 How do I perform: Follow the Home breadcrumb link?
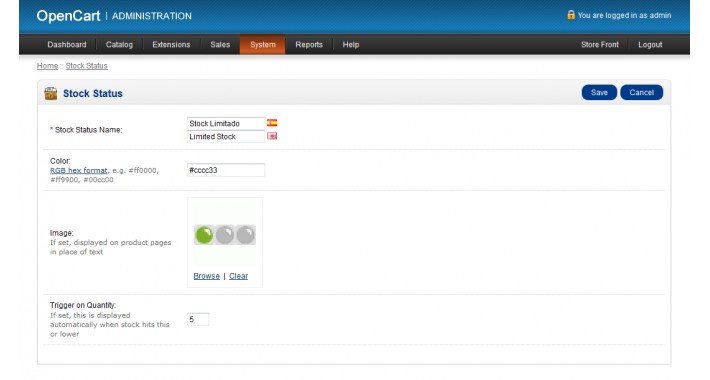pos(47,66)
